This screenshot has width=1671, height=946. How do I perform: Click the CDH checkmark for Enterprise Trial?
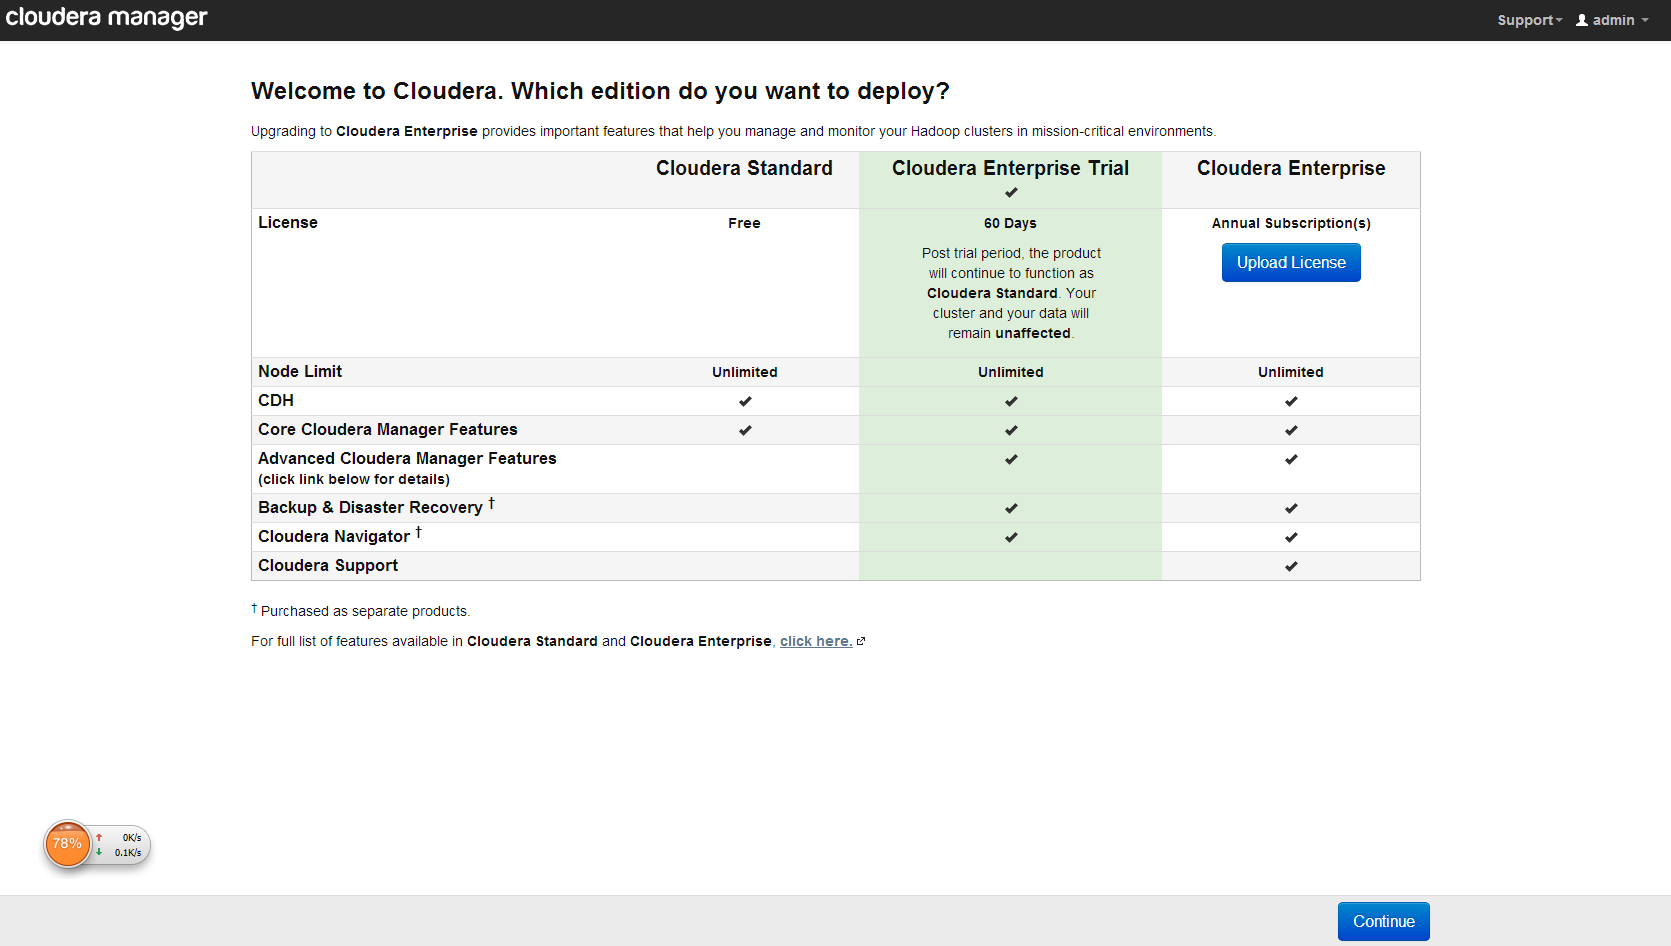1011,401
